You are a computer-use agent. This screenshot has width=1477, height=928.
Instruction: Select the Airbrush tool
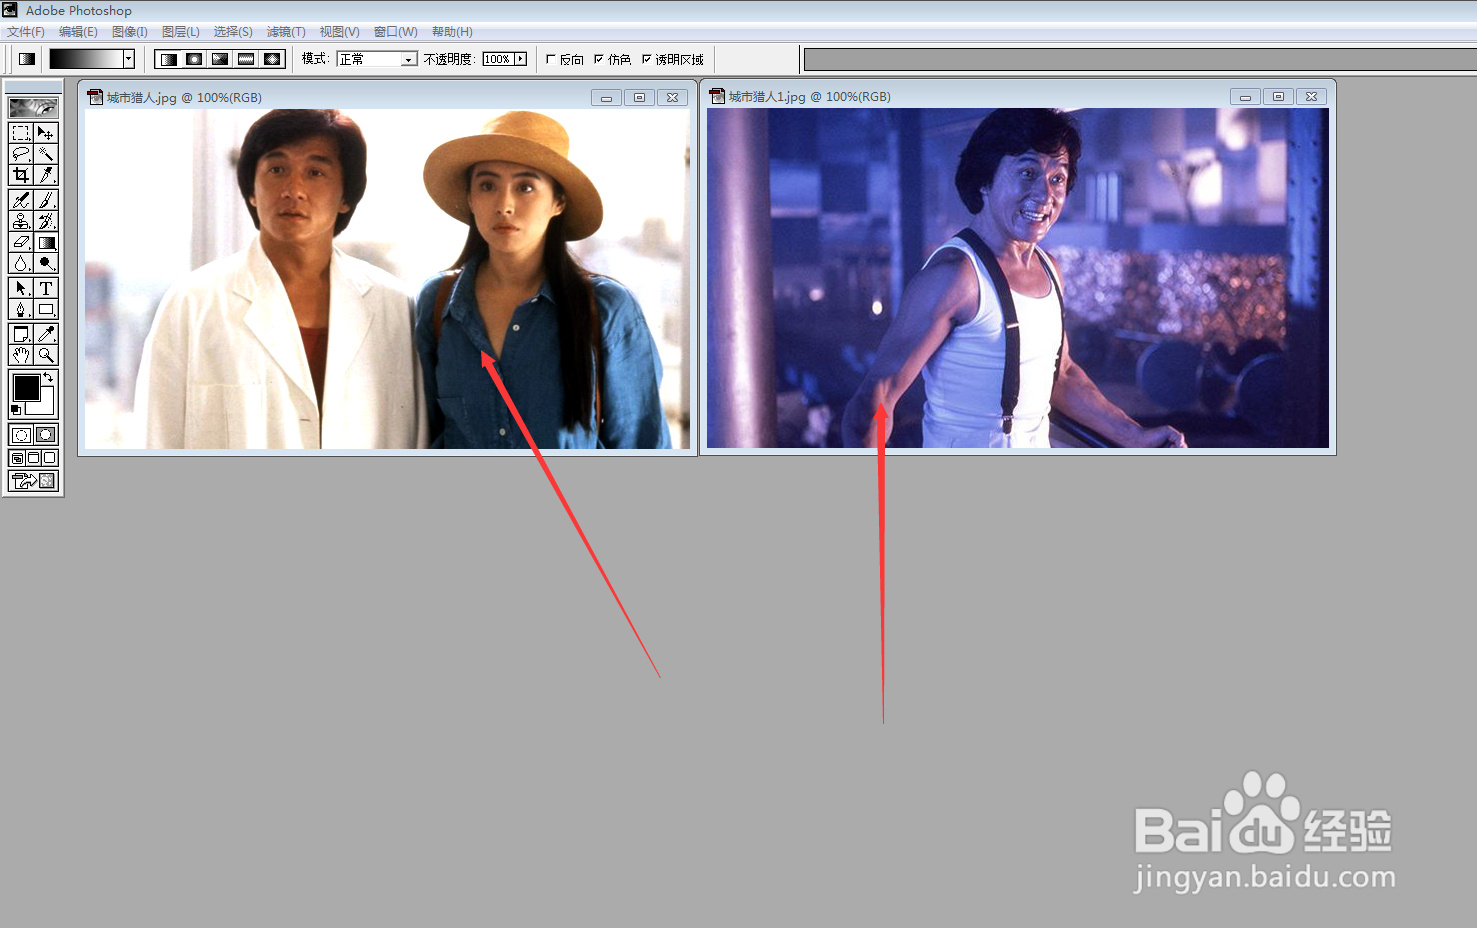pyautogui.click(x=20, y=200)
